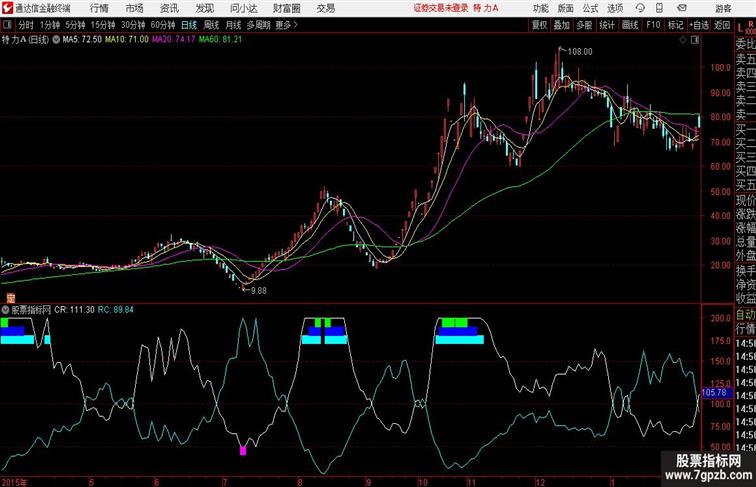Open the 选项 menu
756x487 pixels.
(x=615, y=8)
